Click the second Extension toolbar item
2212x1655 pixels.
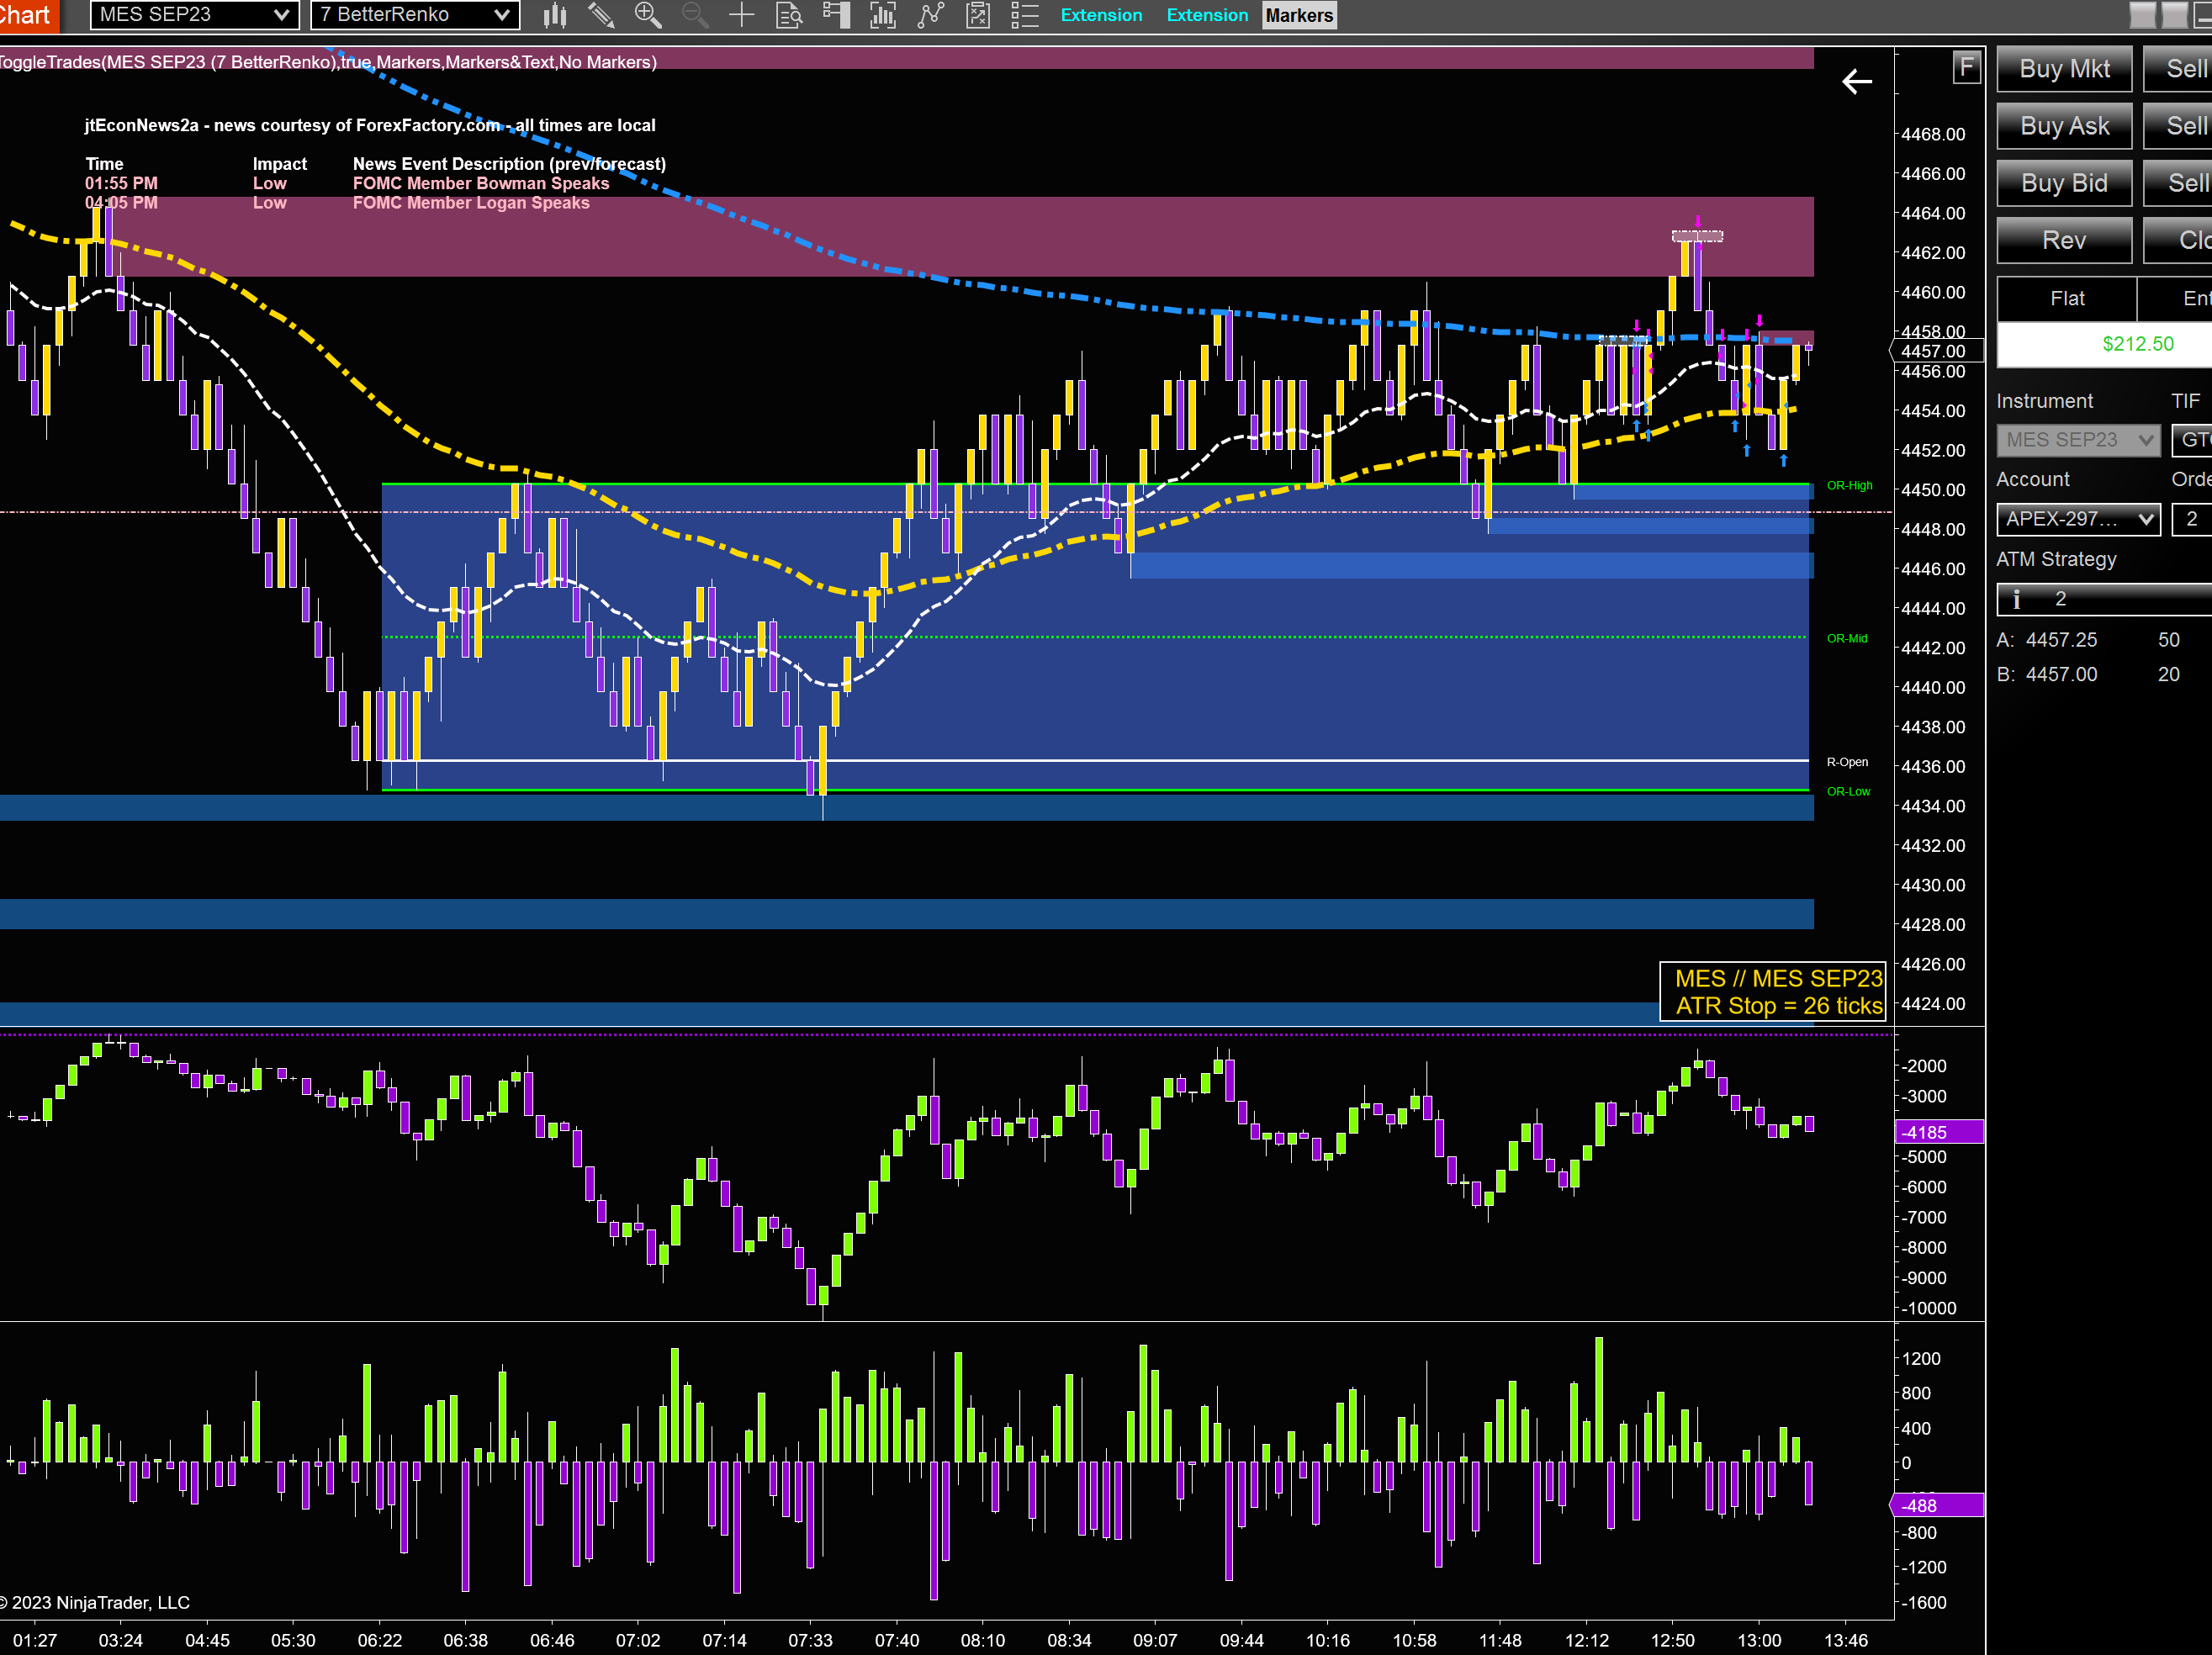pos(1207,15)
